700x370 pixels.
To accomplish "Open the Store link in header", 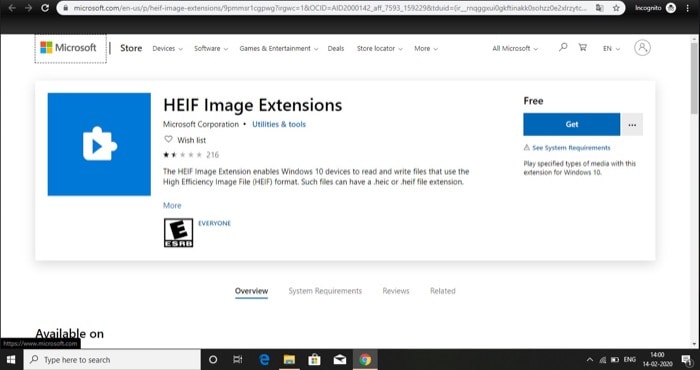I will 131,48.
